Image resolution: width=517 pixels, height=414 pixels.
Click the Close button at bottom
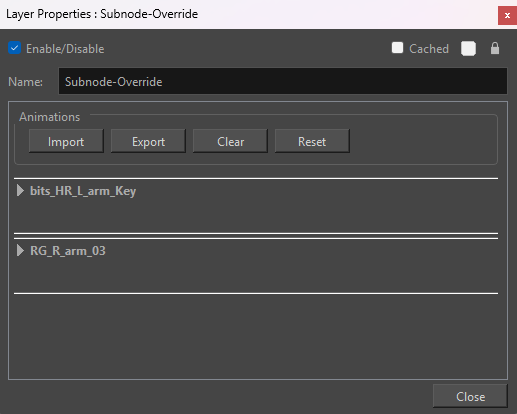(x=470, y=396)
